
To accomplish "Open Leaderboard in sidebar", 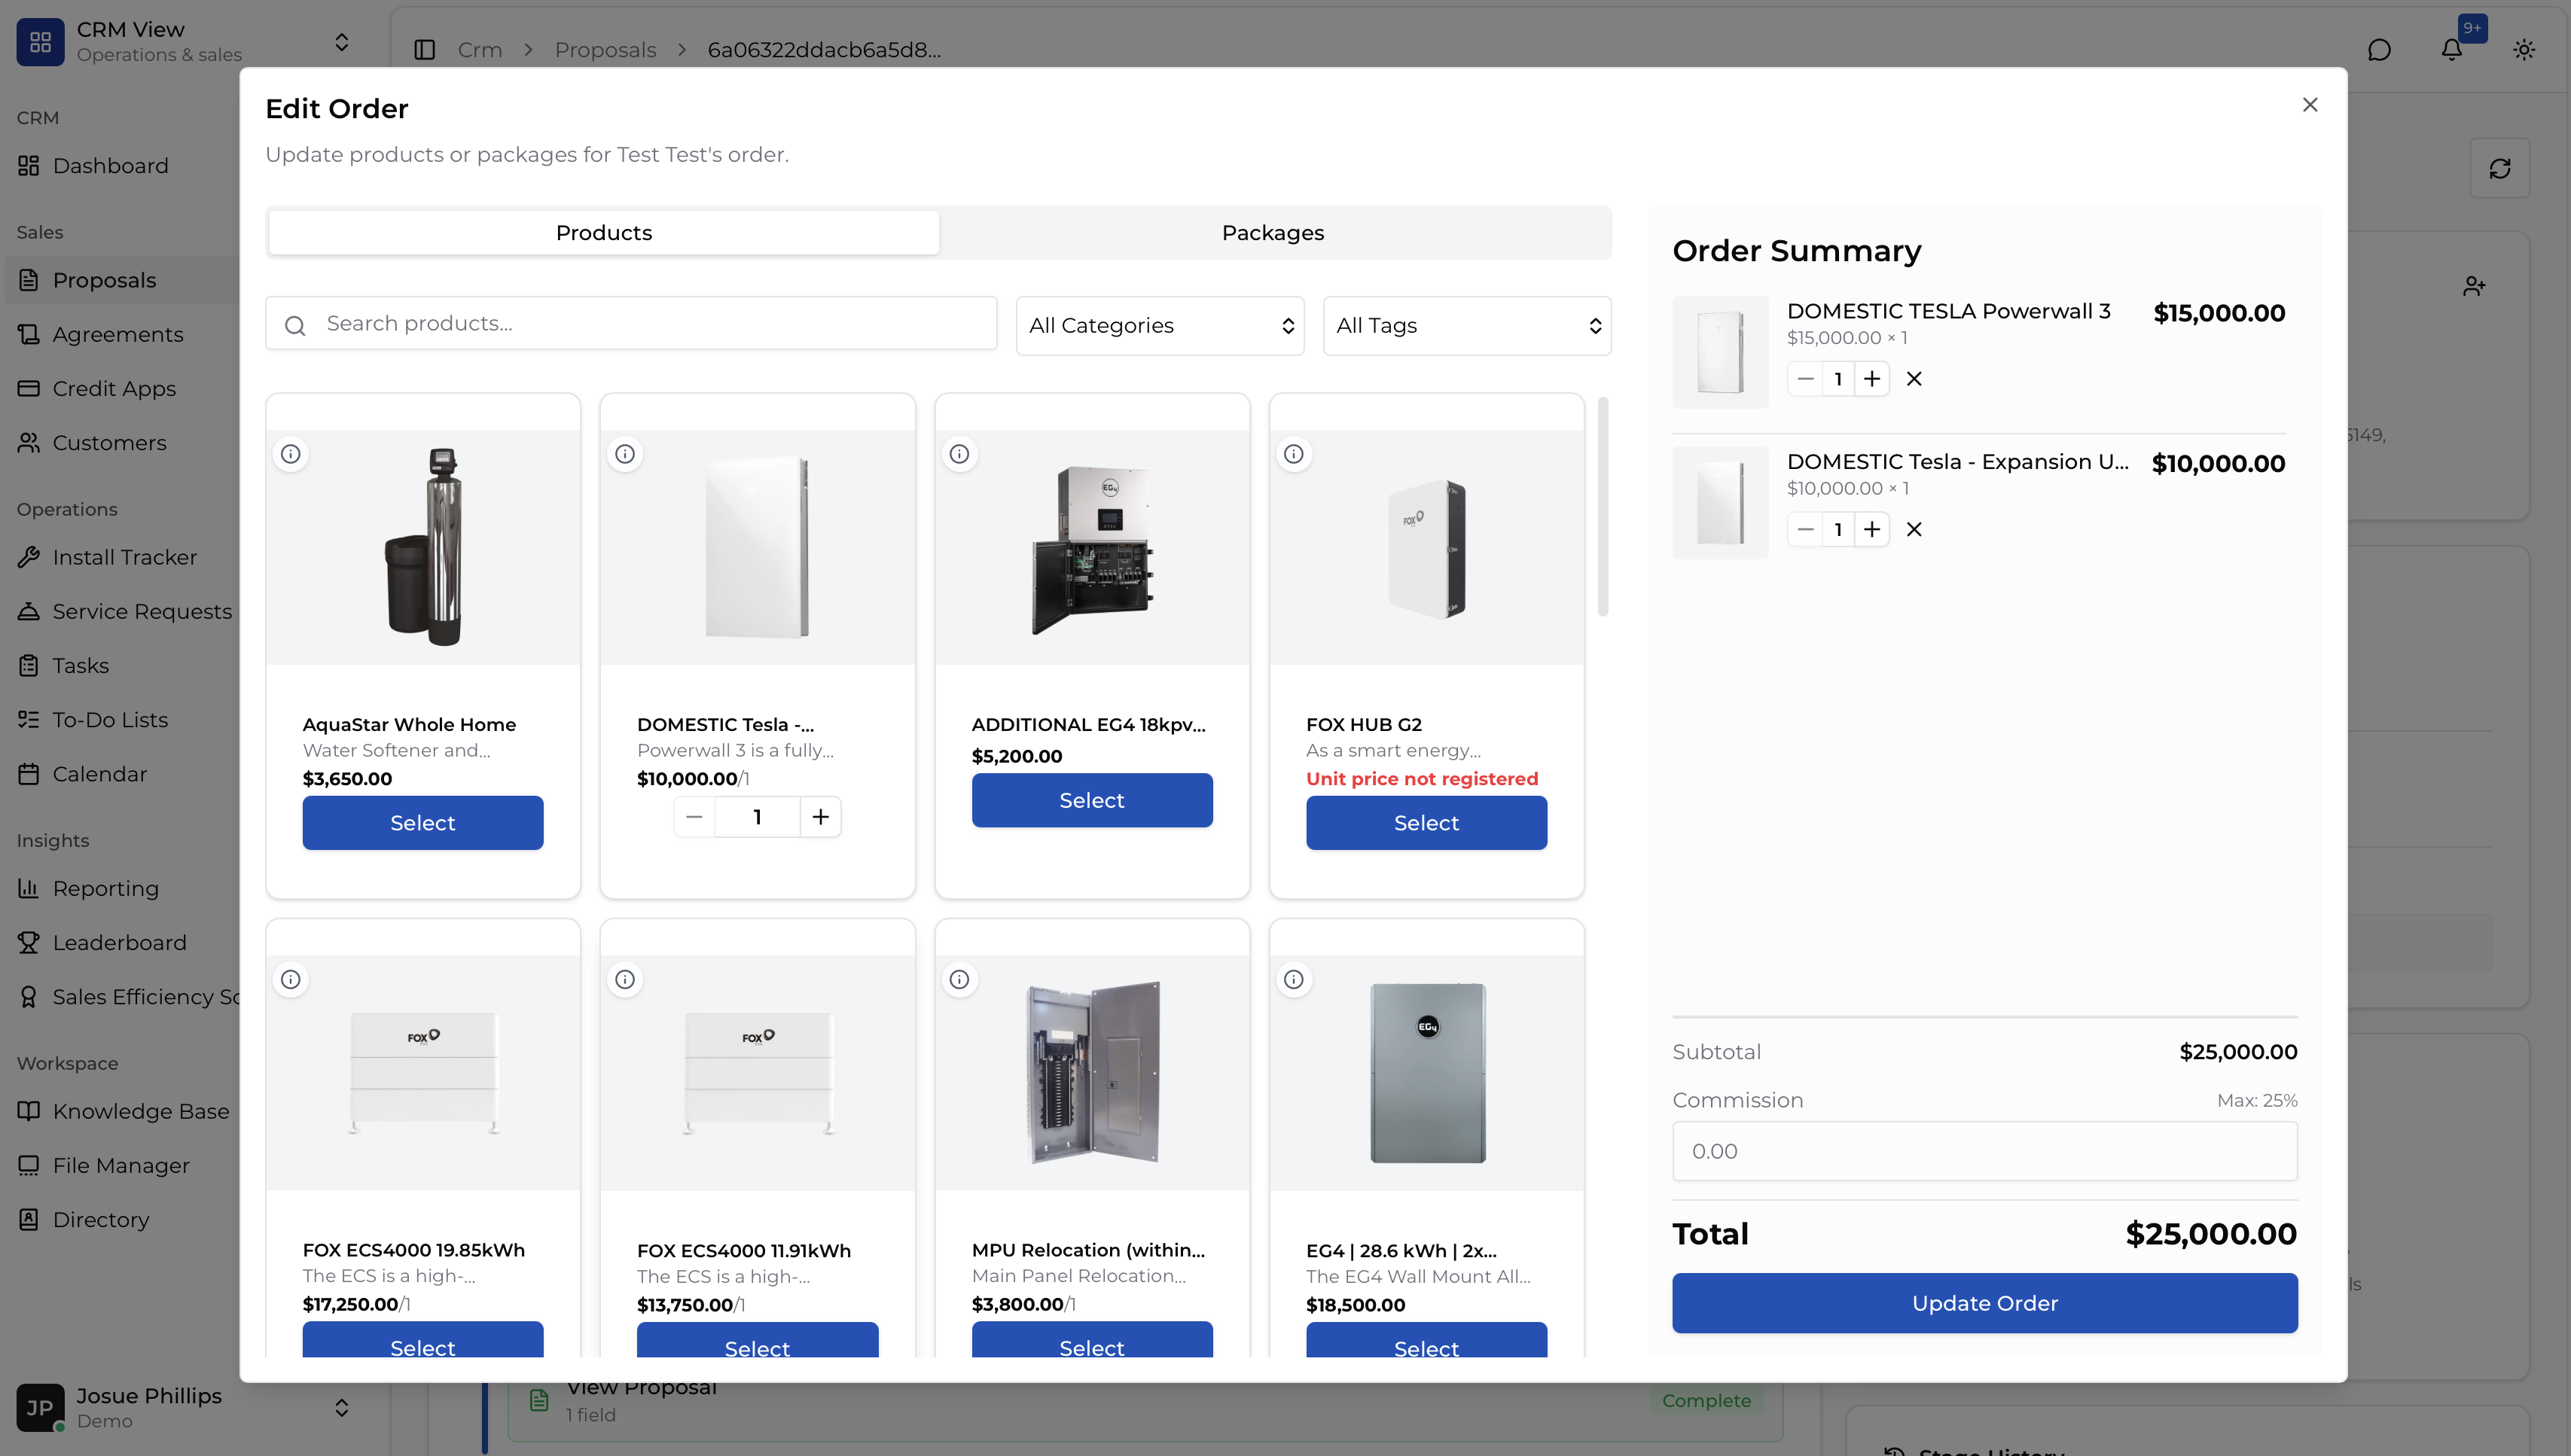I will pos(120,942).
